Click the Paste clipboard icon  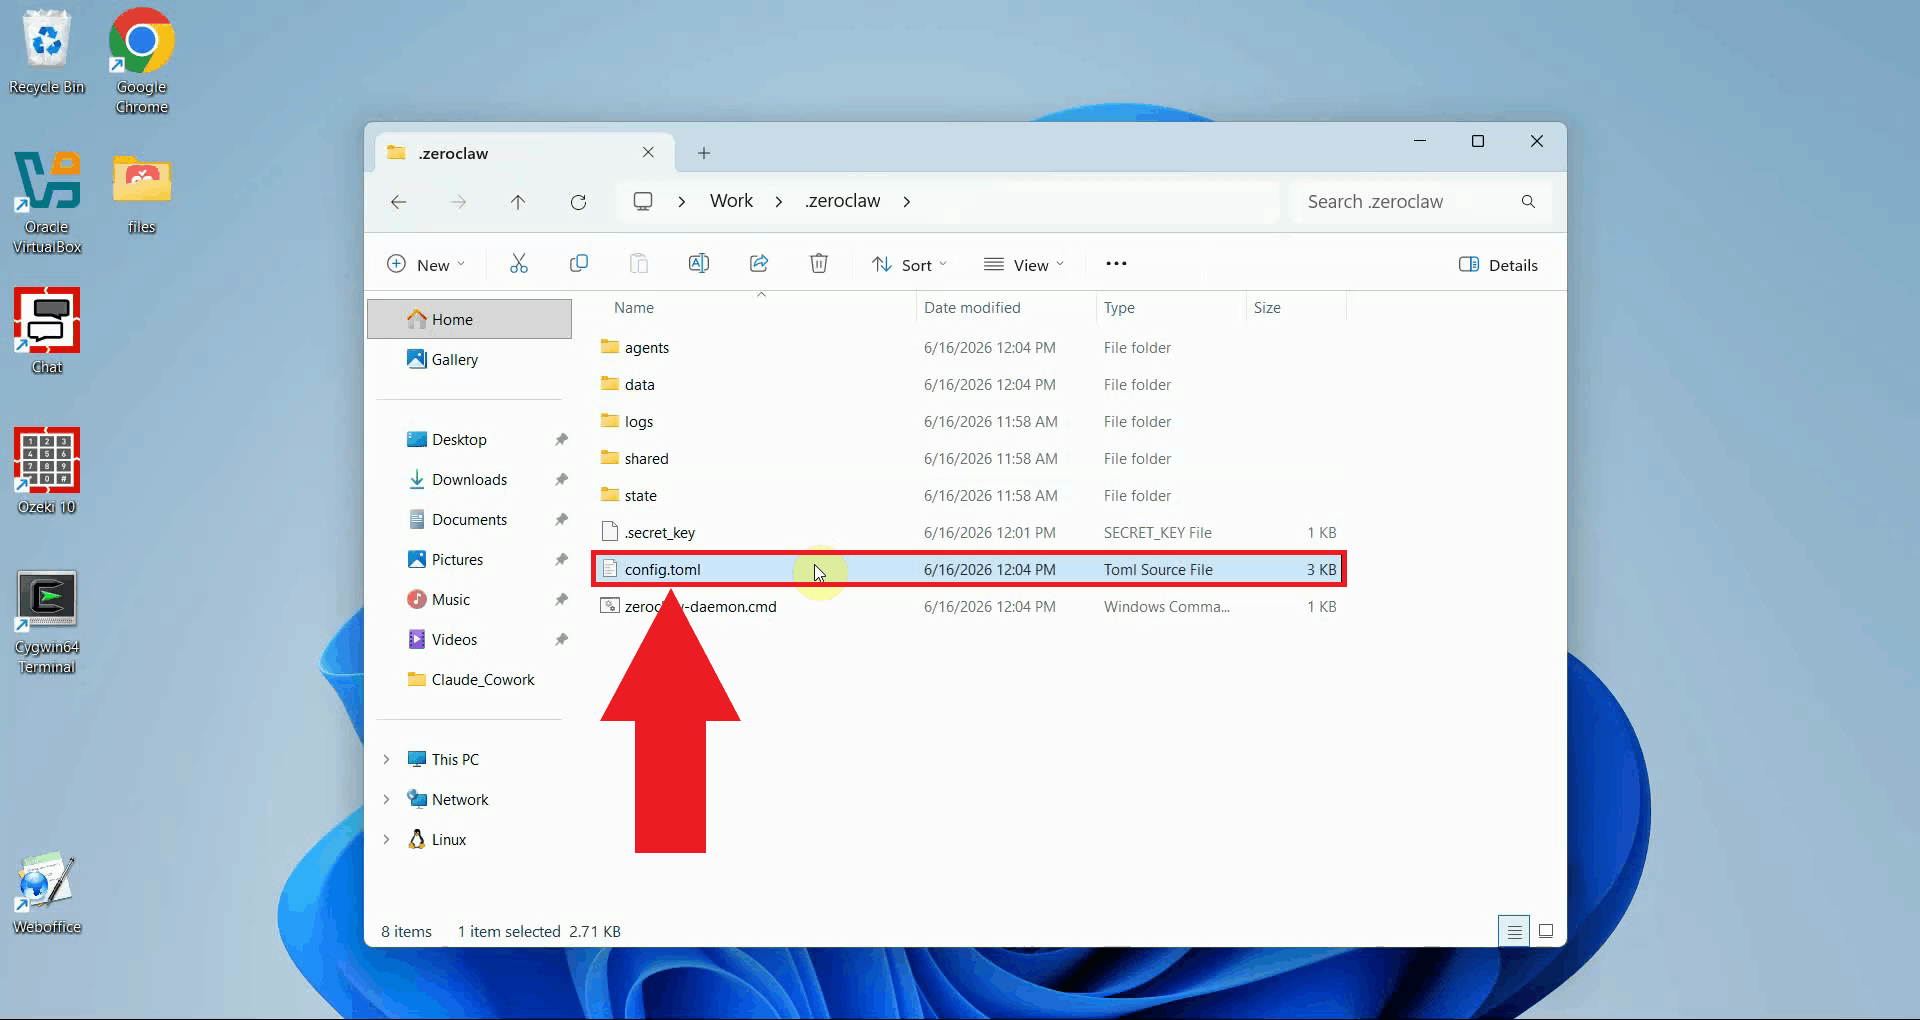click(x=638, y=264)
